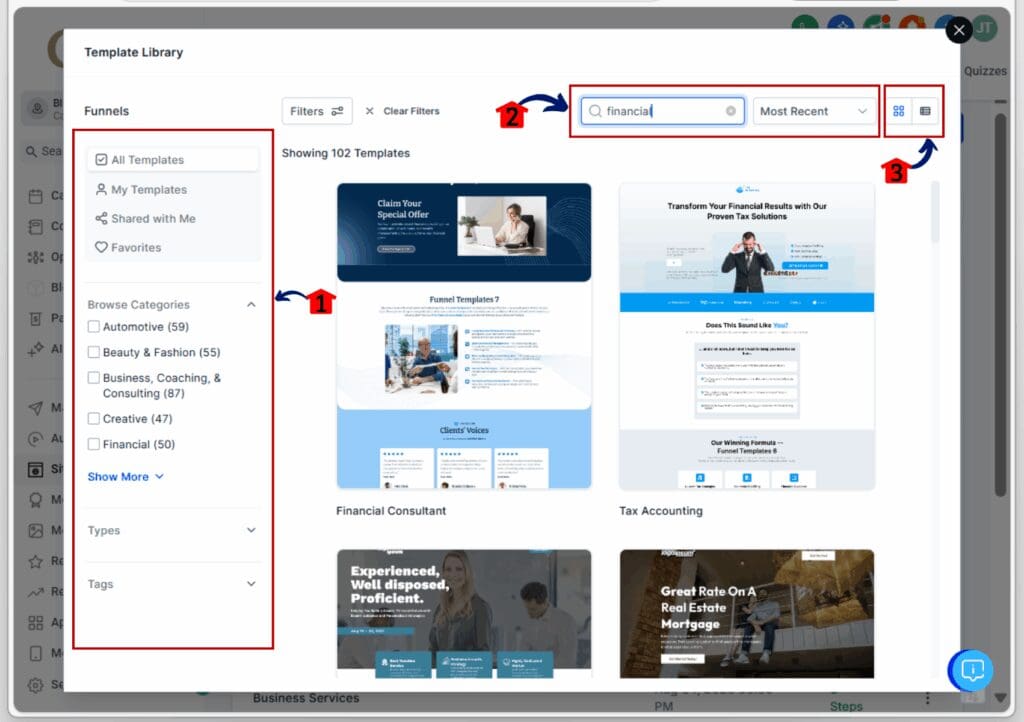This screenshot has width=1024, height=722.
Task: Clear search field with X icon
Action: [731, 111]
